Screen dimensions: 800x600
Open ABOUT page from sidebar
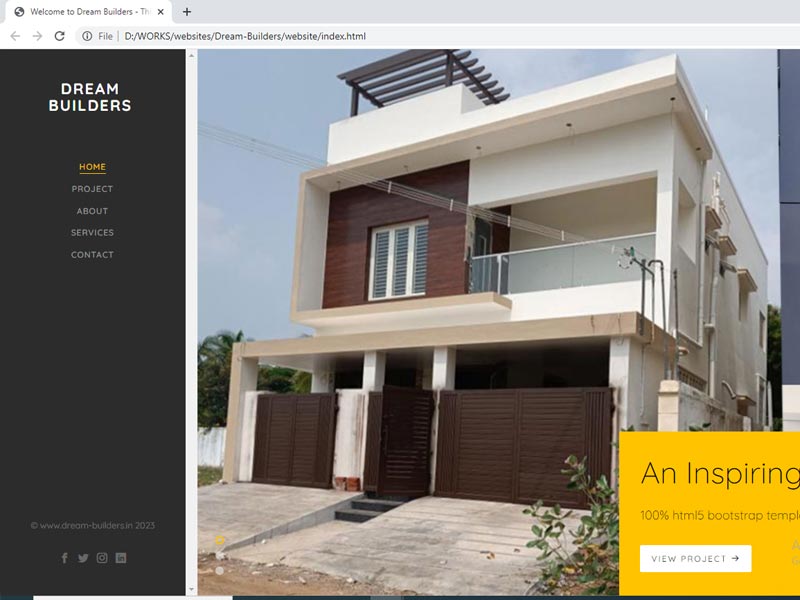point(92,211)
